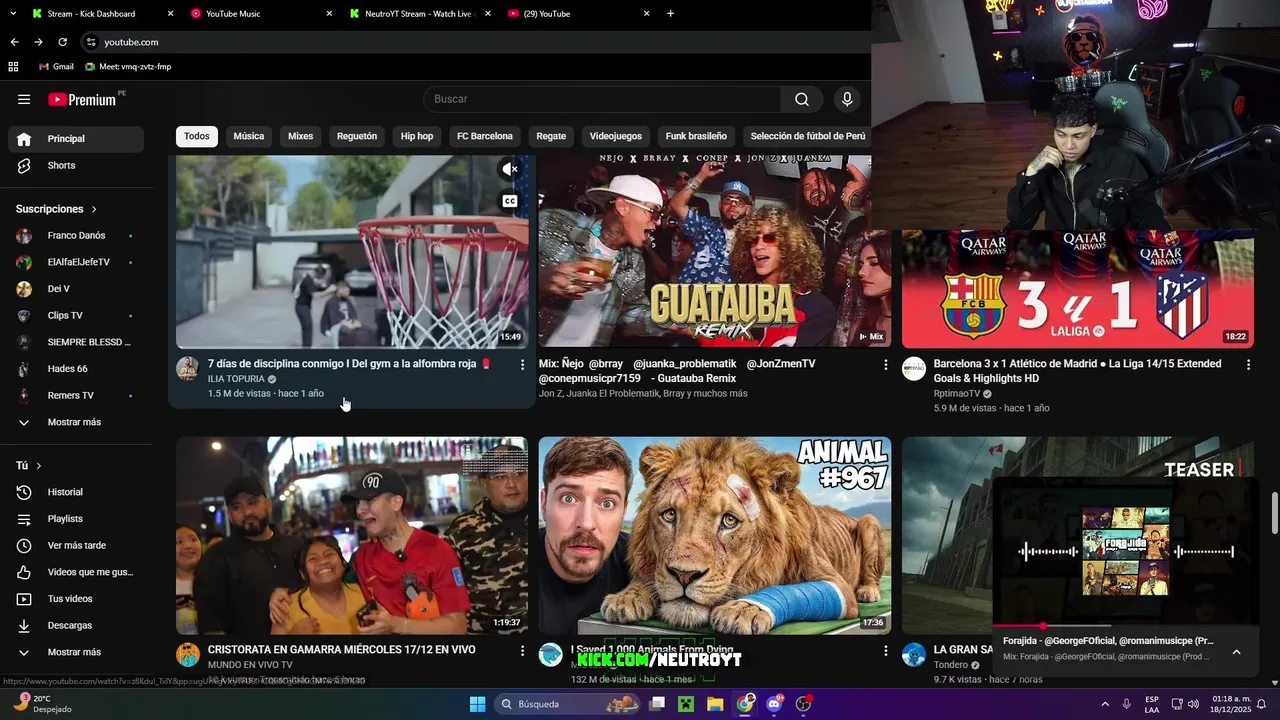Image resolution: width=1280 pixels, height=720 pixels.
Task: Open the Meet vmq-zvtz-fmp bookmark
Action: (x=128, y=66)
